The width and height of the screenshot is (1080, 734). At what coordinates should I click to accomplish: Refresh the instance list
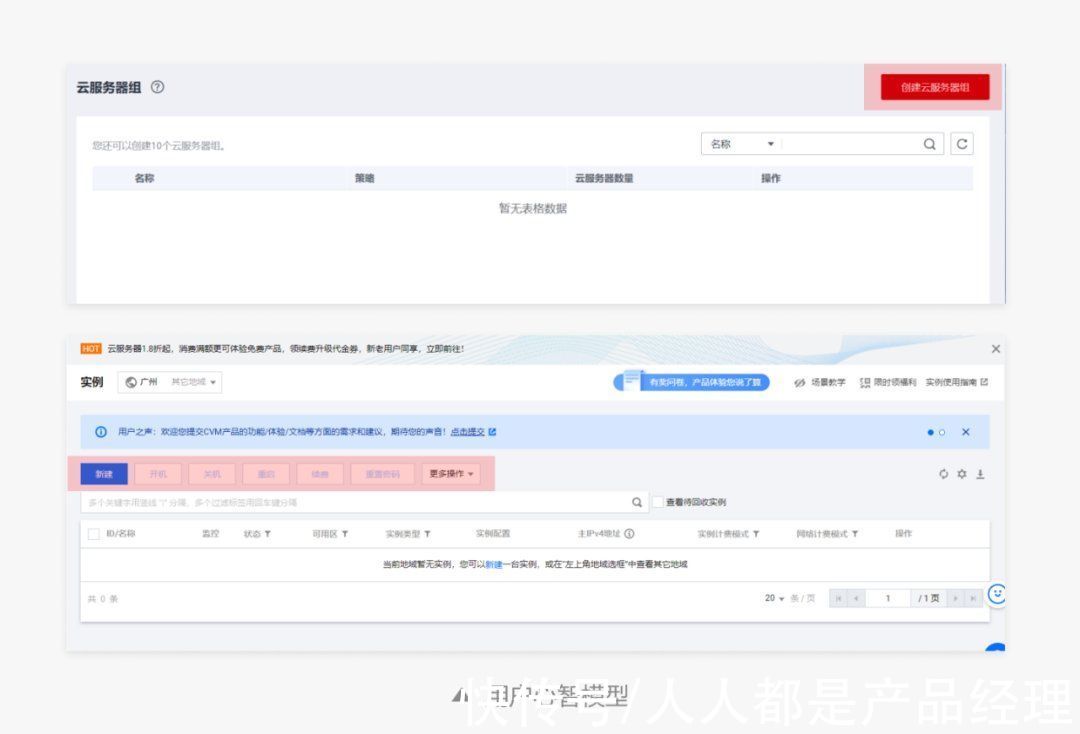point(943,474)
